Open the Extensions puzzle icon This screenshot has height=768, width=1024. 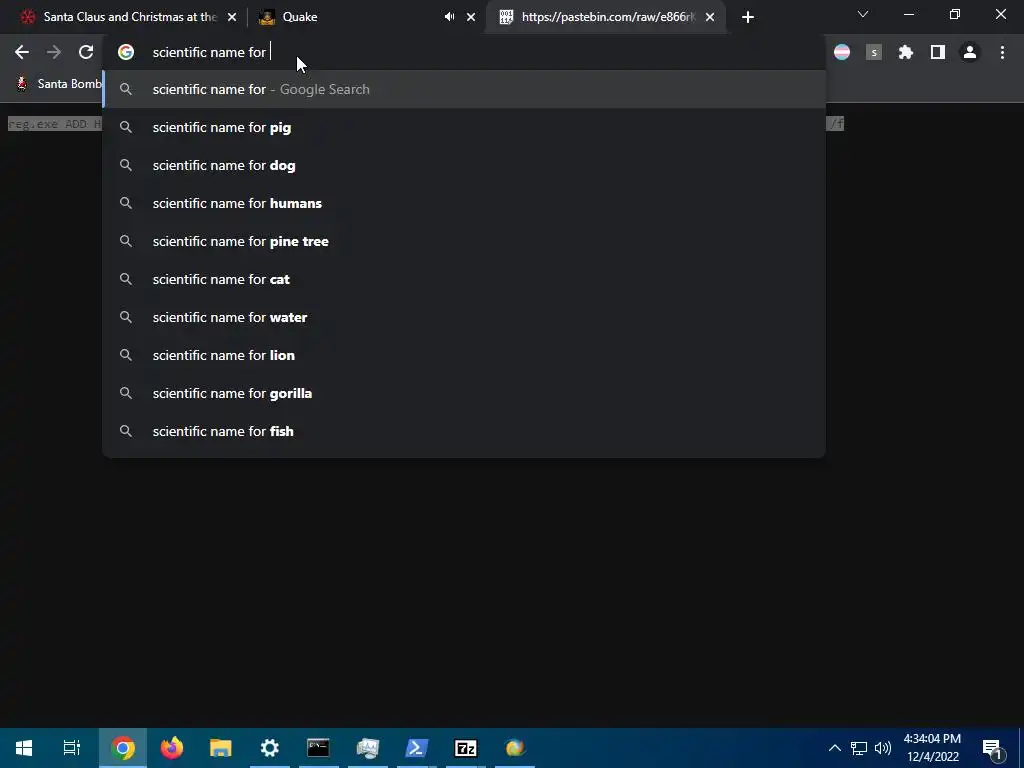[905, 52]
